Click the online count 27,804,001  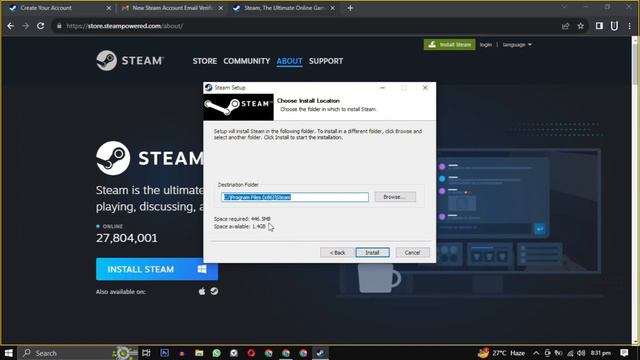coord(127,238)
